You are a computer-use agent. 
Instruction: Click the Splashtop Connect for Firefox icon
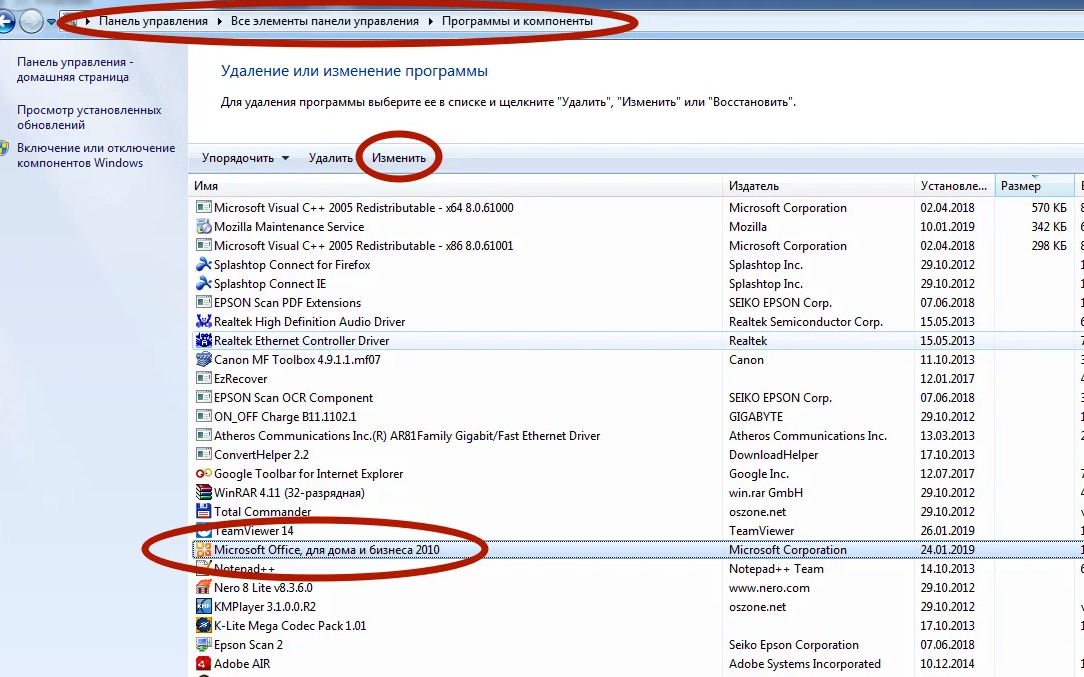(203, 264)
